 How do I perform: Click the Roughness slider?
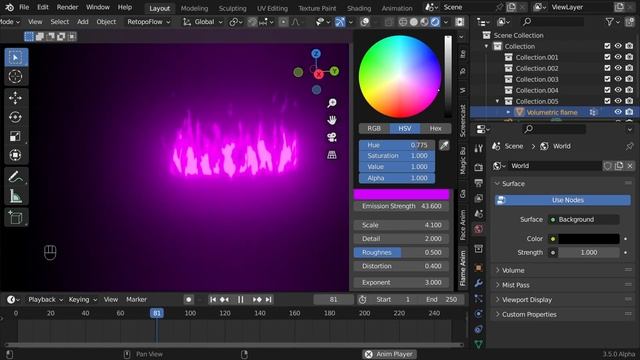pyautogui.click(x=401, y=253)
